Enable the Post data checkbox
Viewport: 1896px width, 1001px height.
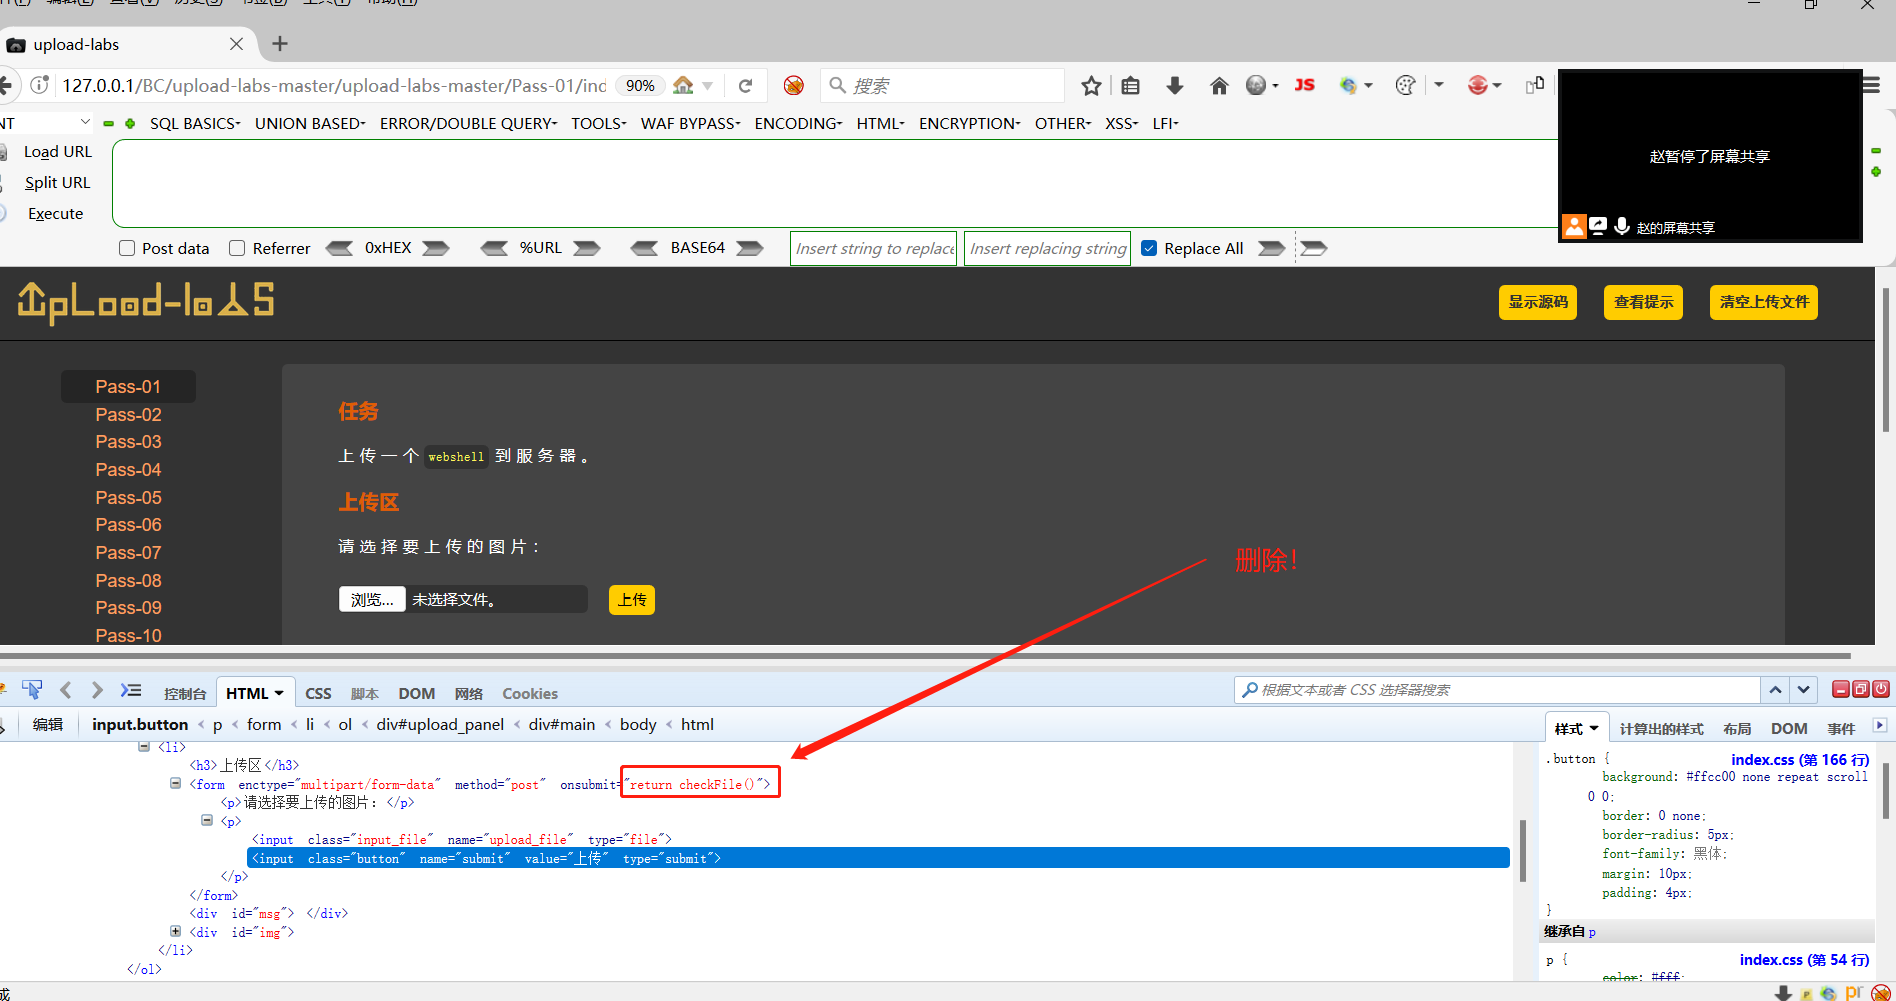click(126, 248)
